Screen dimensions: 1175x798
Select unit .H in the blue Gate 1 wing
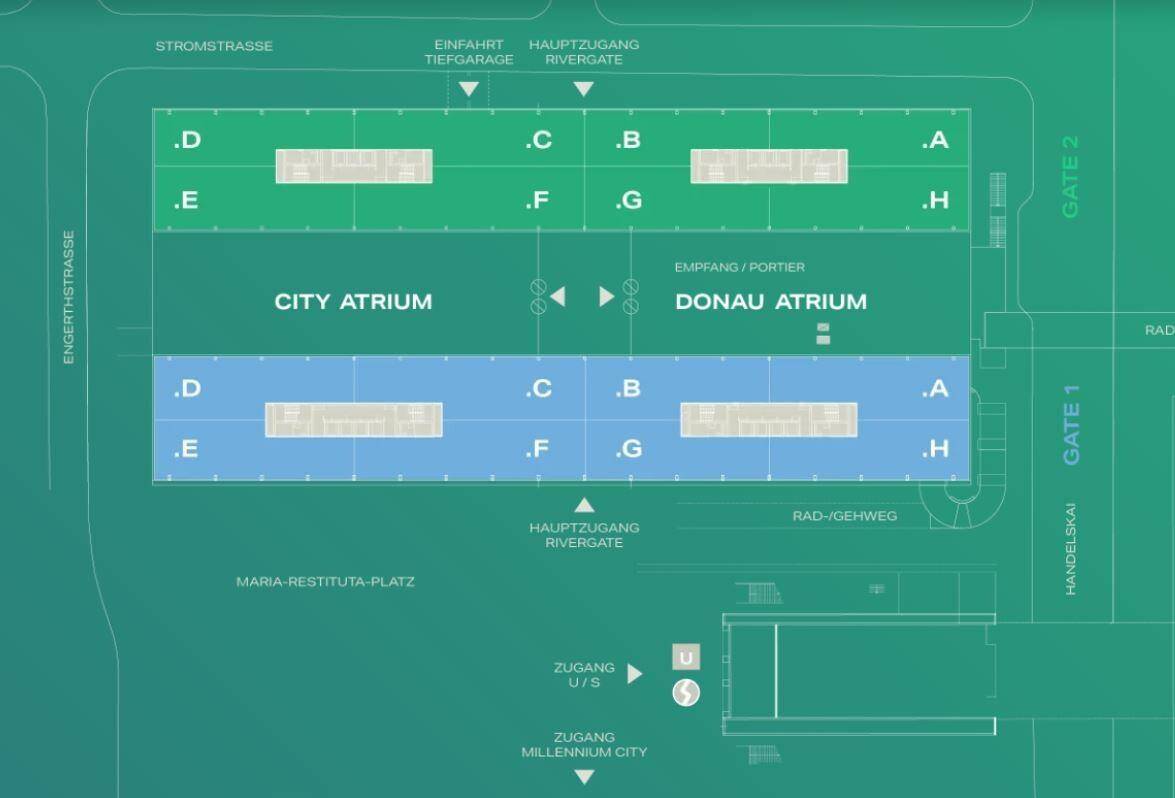click(935, 449)
